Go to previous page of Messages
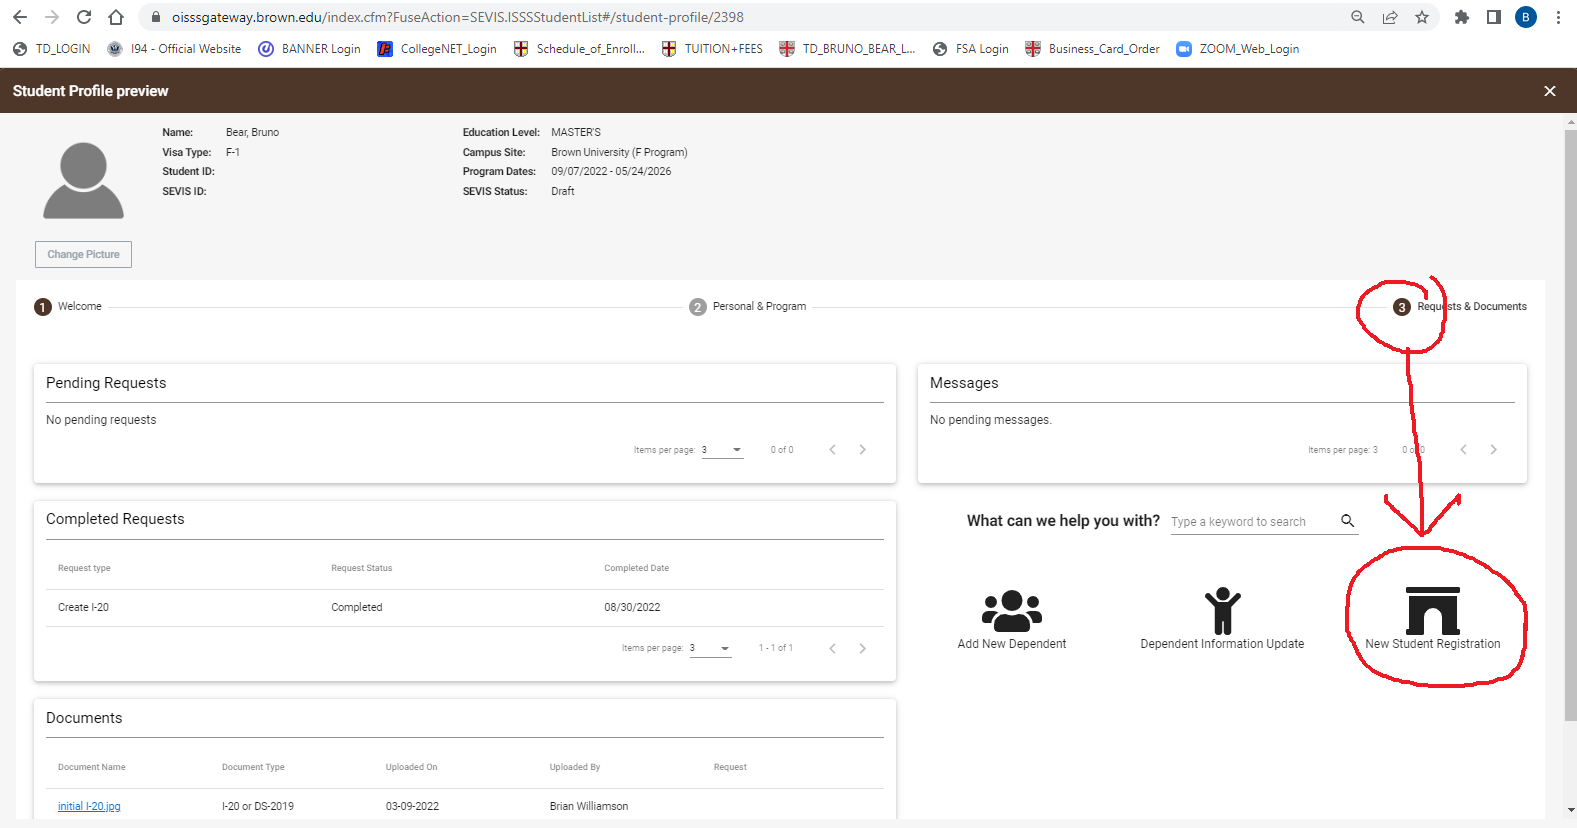 point(1463,450)
